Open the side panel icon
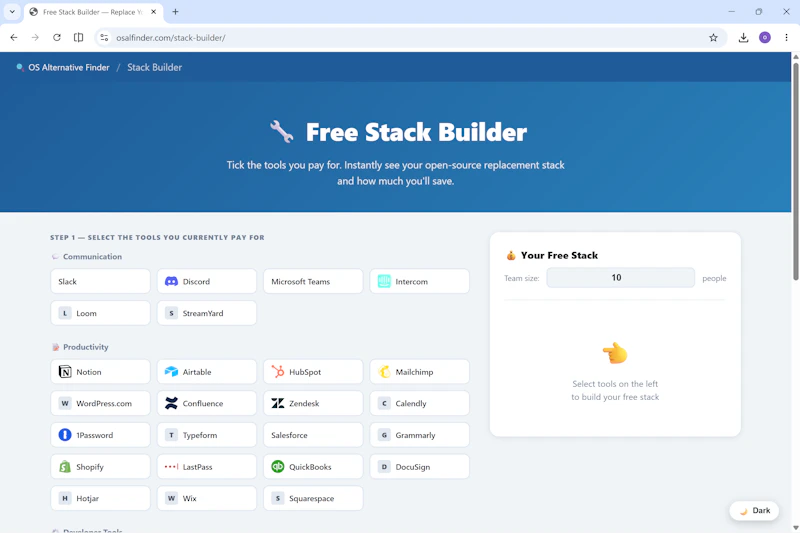 78,38
